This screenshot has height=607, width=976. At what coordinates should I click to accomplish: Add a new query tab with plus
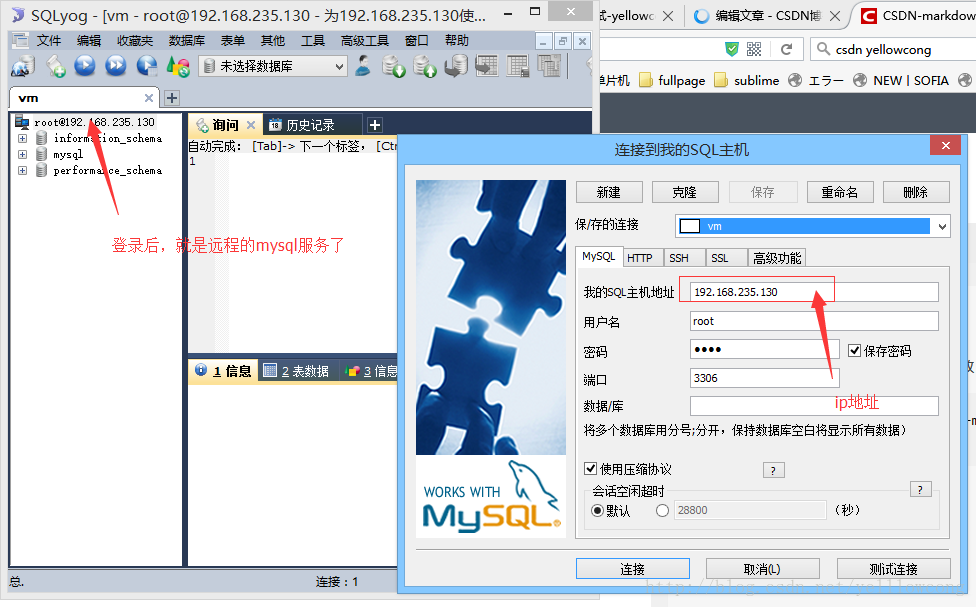375,125
